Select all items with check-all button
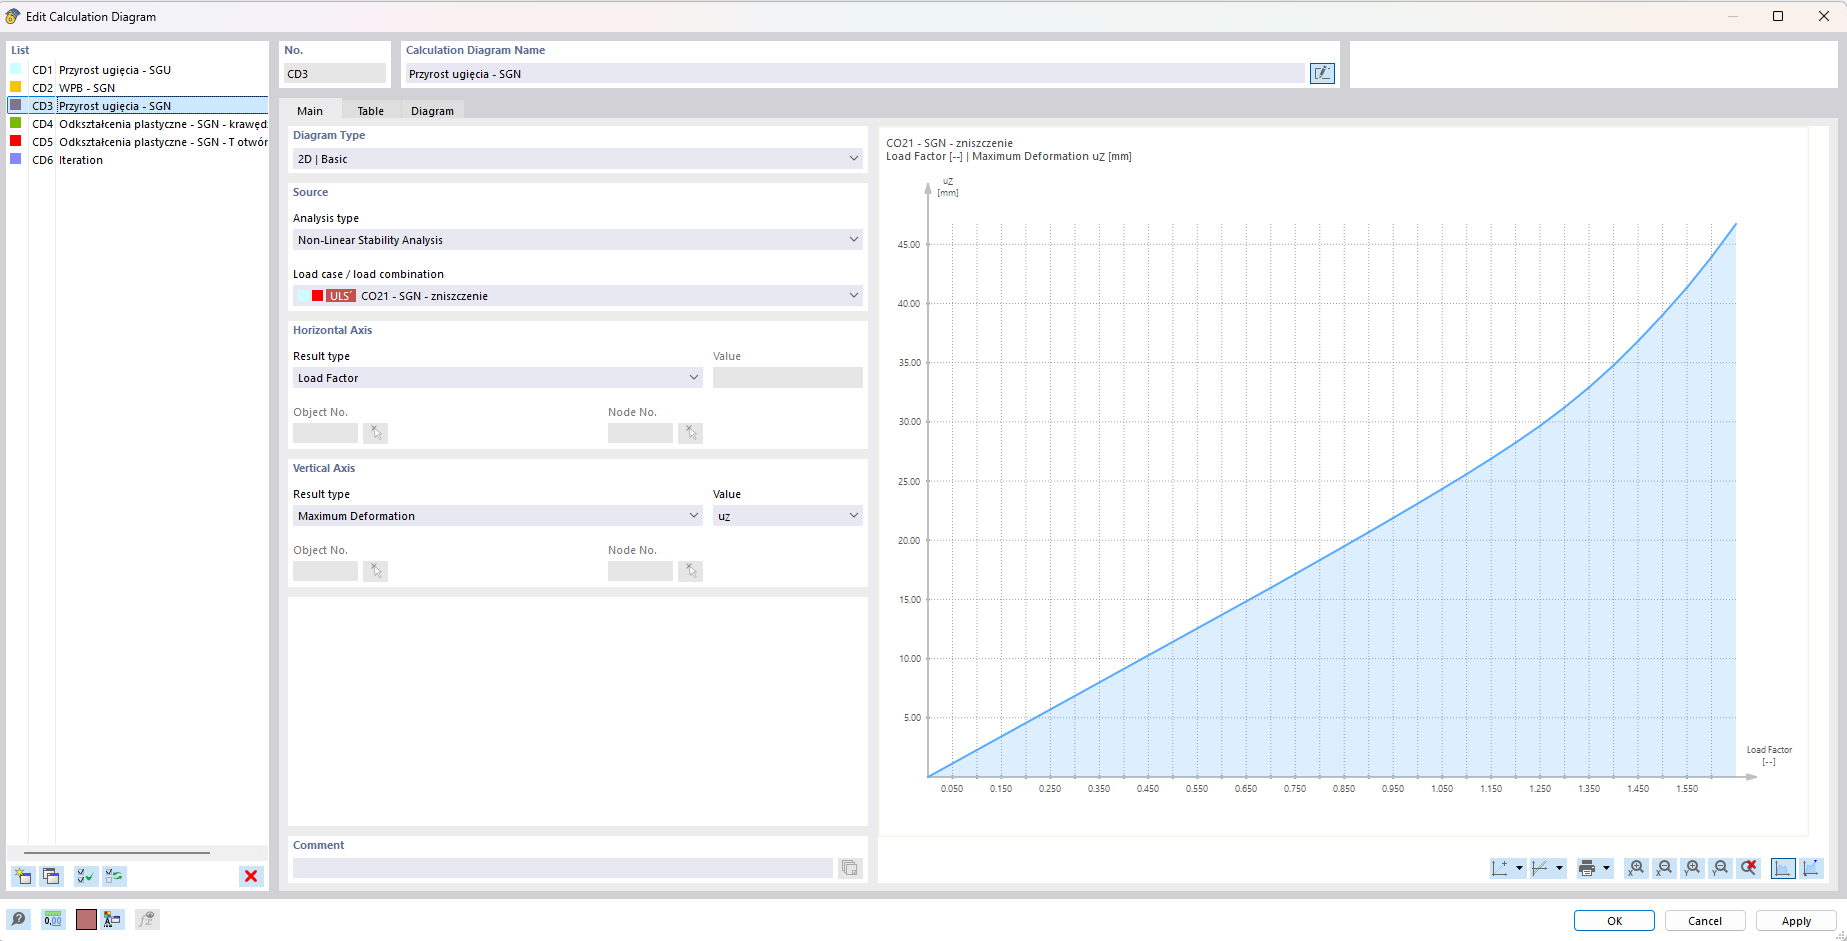 tap(86, 876)
